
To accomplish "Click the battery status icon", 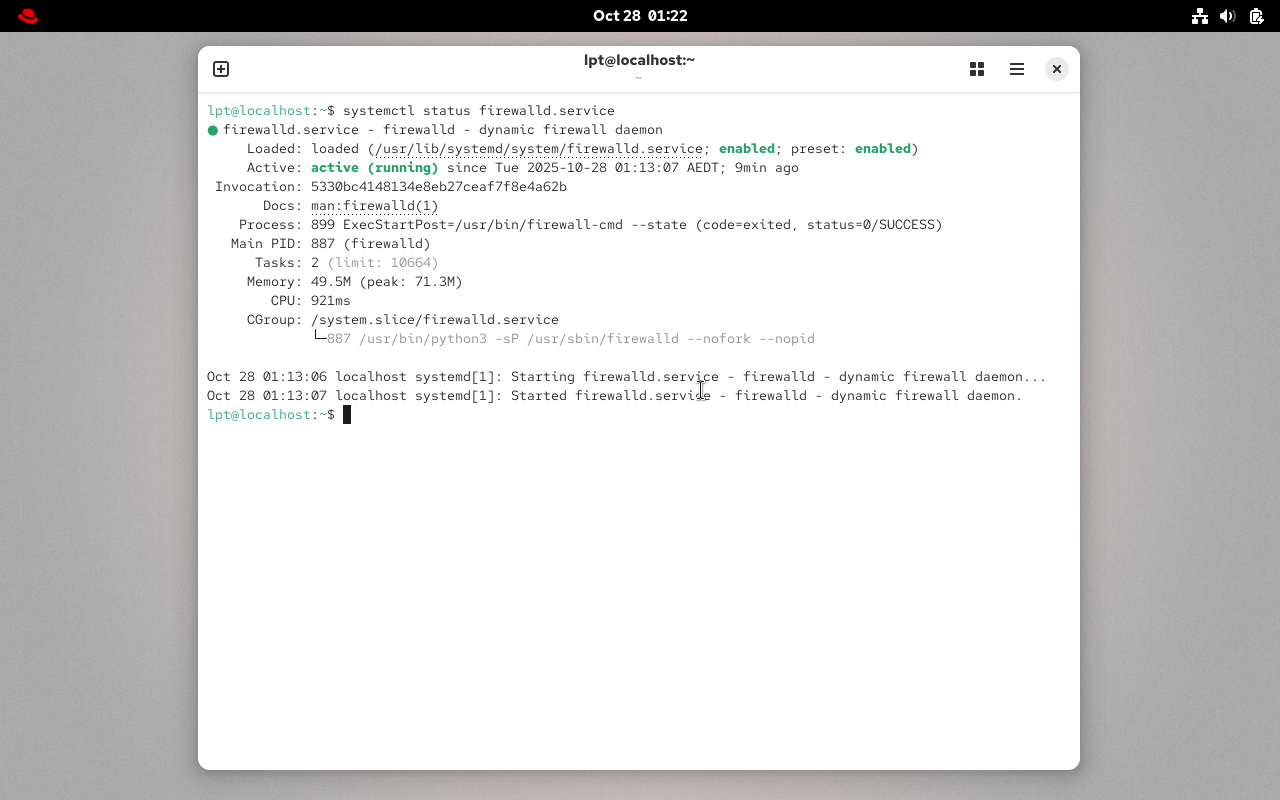I will click(x=1256, y=16).
